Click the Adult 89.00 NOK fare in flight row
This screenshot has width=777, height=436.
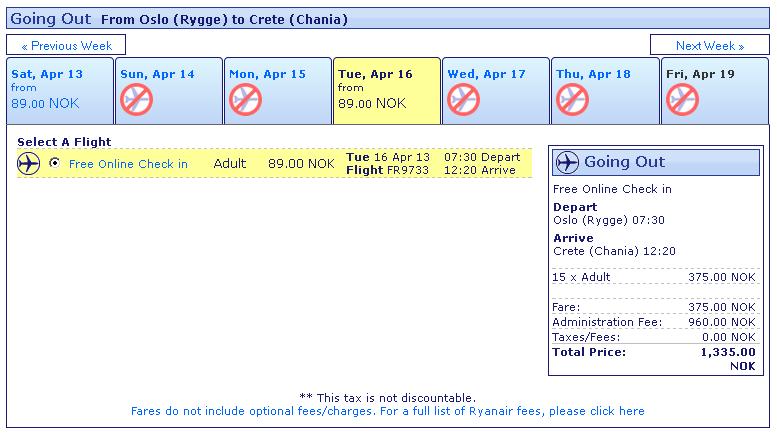coord(274,164)
